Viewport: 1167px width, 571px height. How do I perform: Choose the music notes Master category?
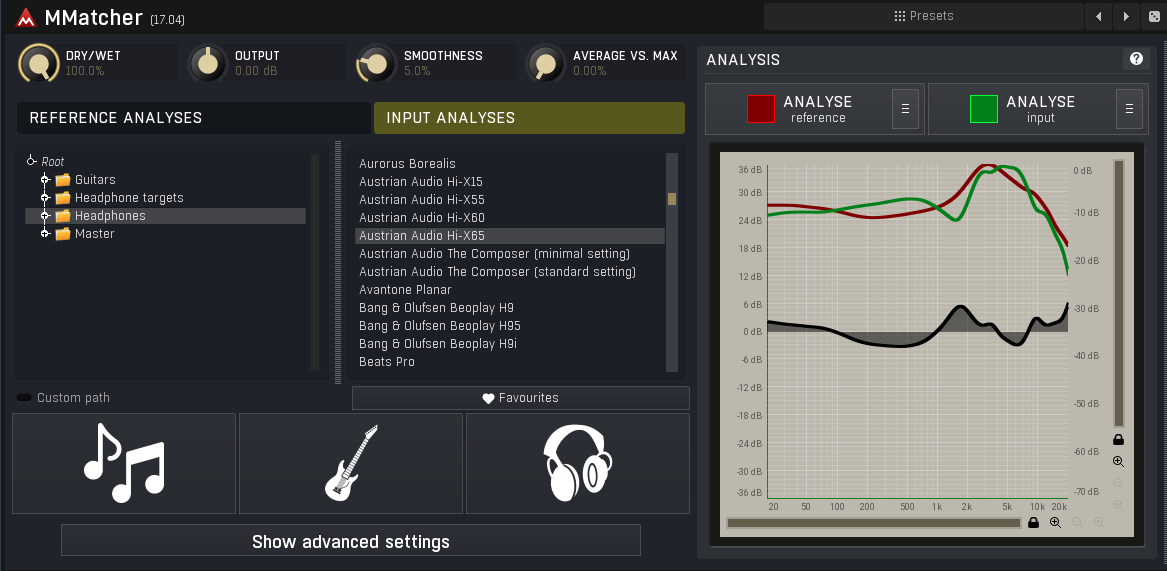click(x=124, y=463)
